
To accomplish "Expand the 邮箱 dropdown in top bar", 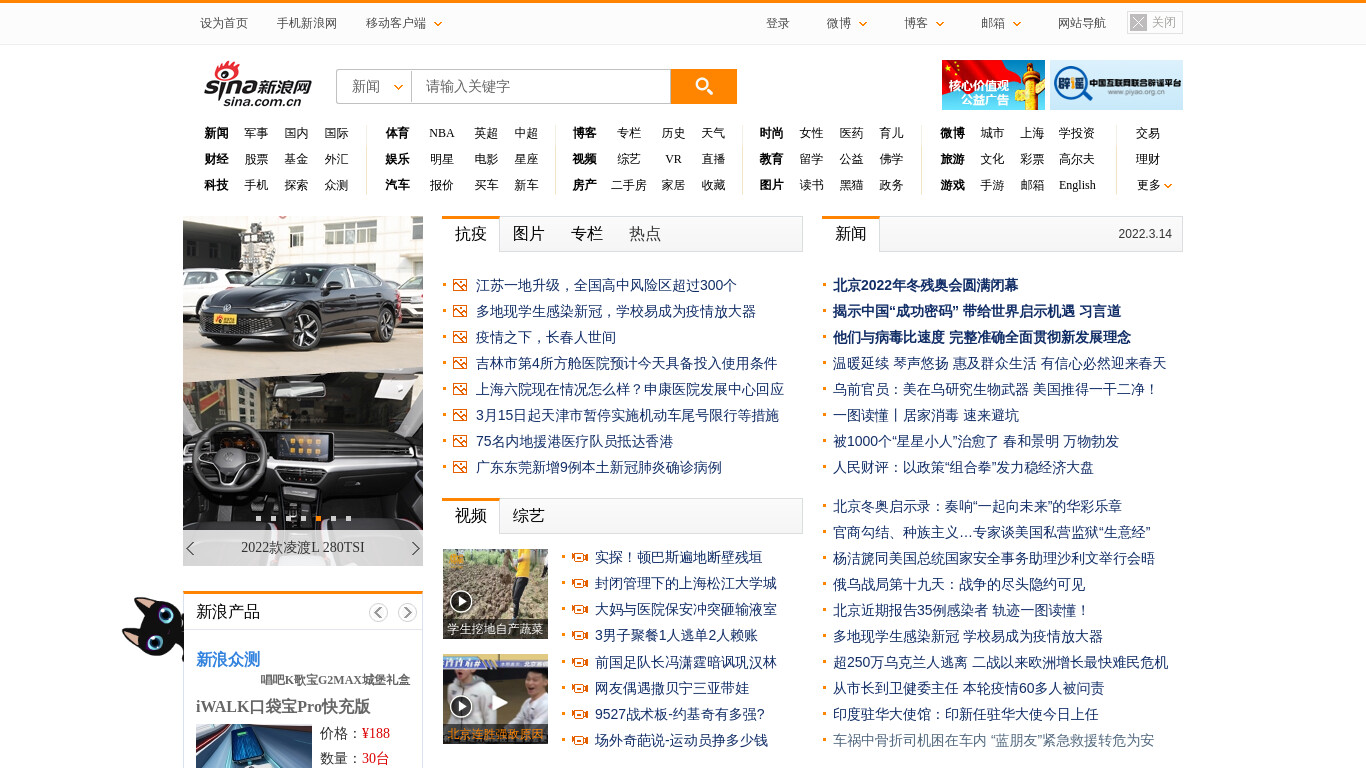I will 1001,23.
